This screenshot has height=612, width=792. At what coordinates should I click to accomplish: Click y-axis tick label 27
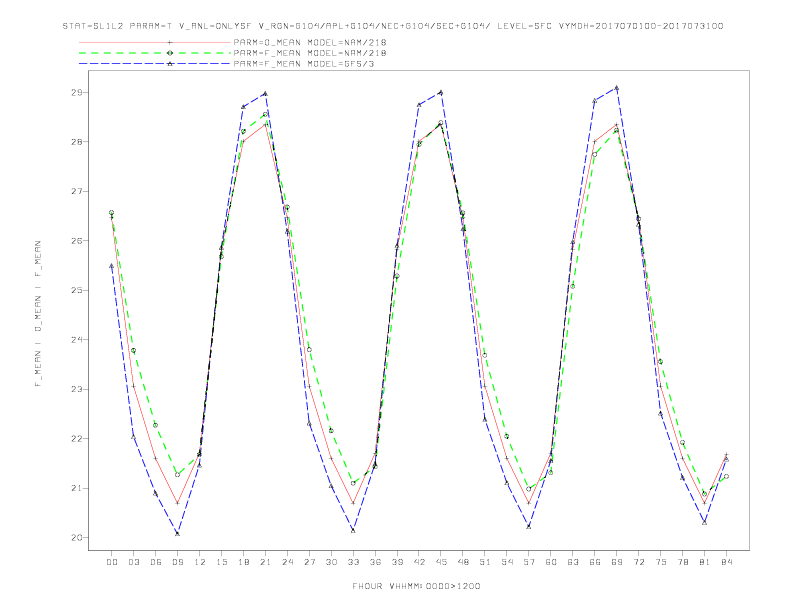(x=78, y=191)
